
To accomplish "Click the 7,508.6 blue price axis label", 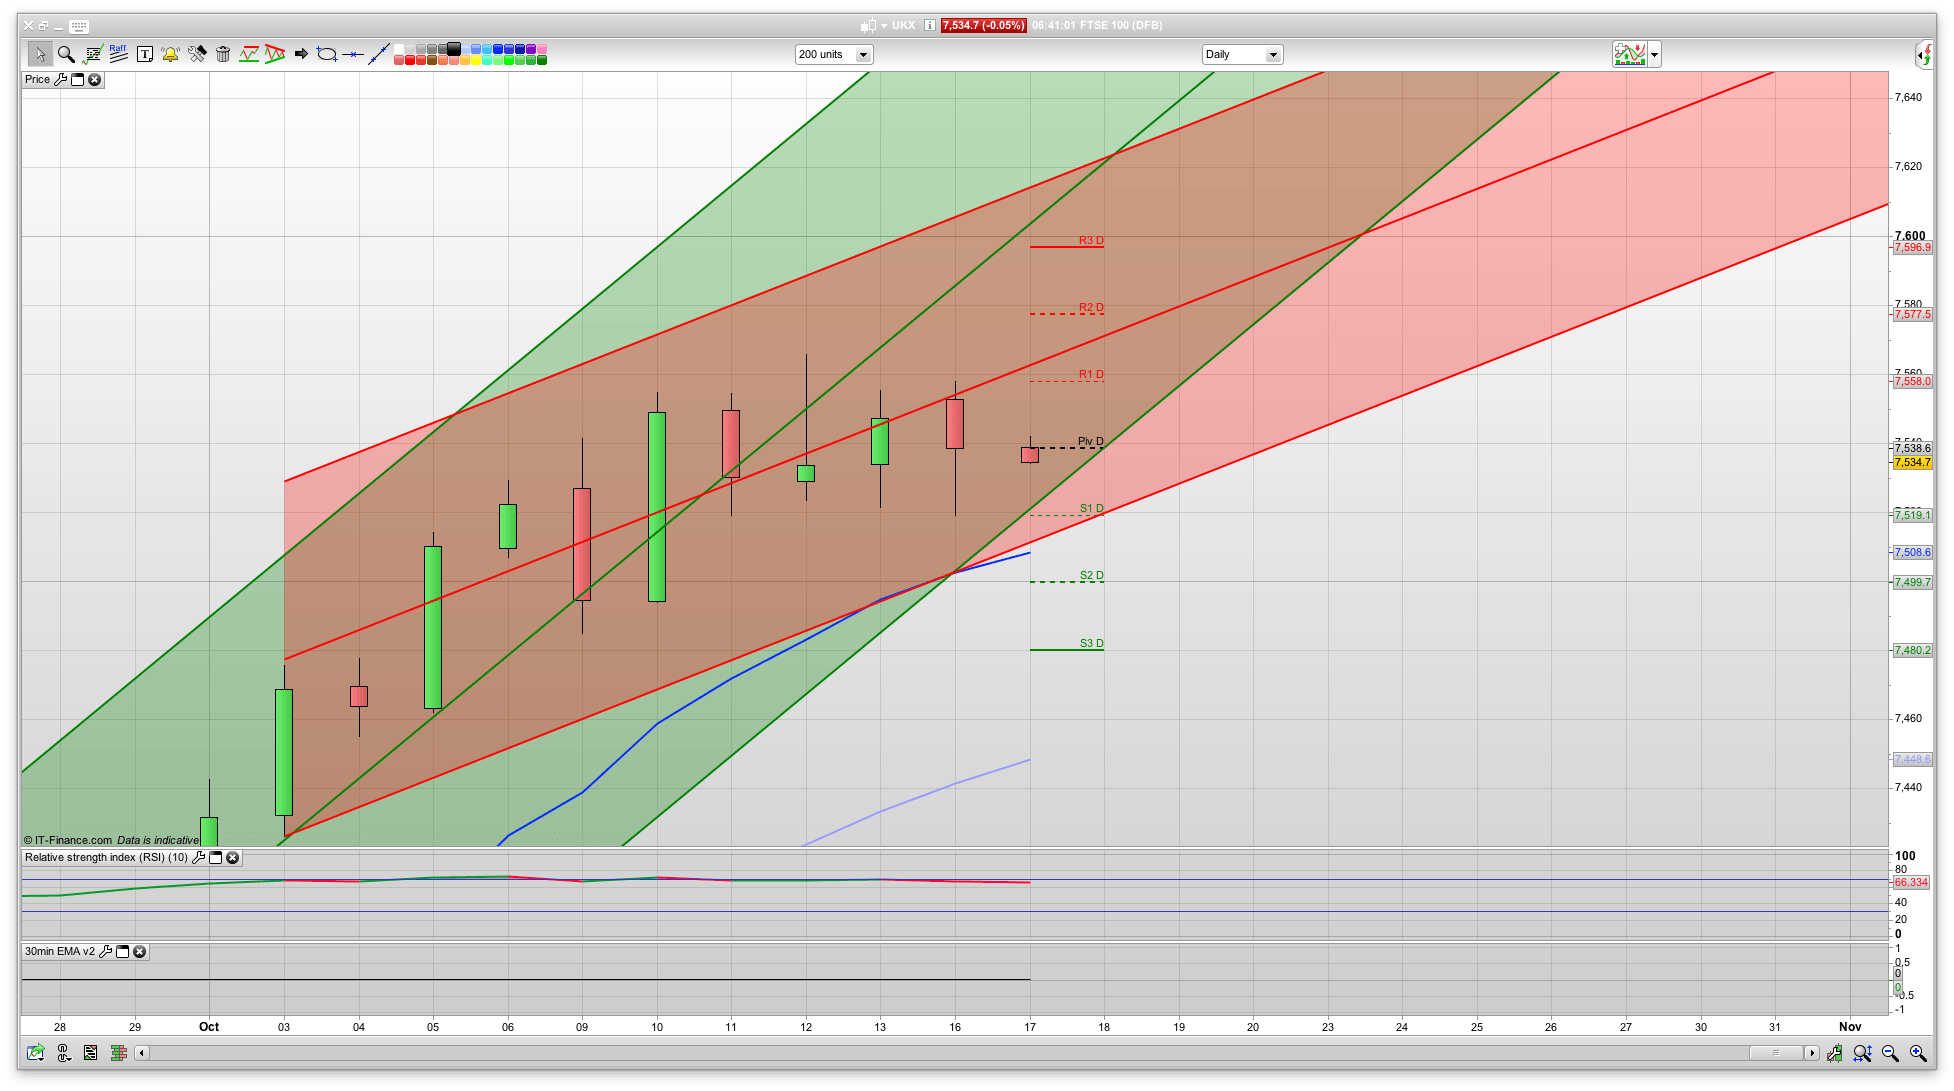I will 1912,552.
